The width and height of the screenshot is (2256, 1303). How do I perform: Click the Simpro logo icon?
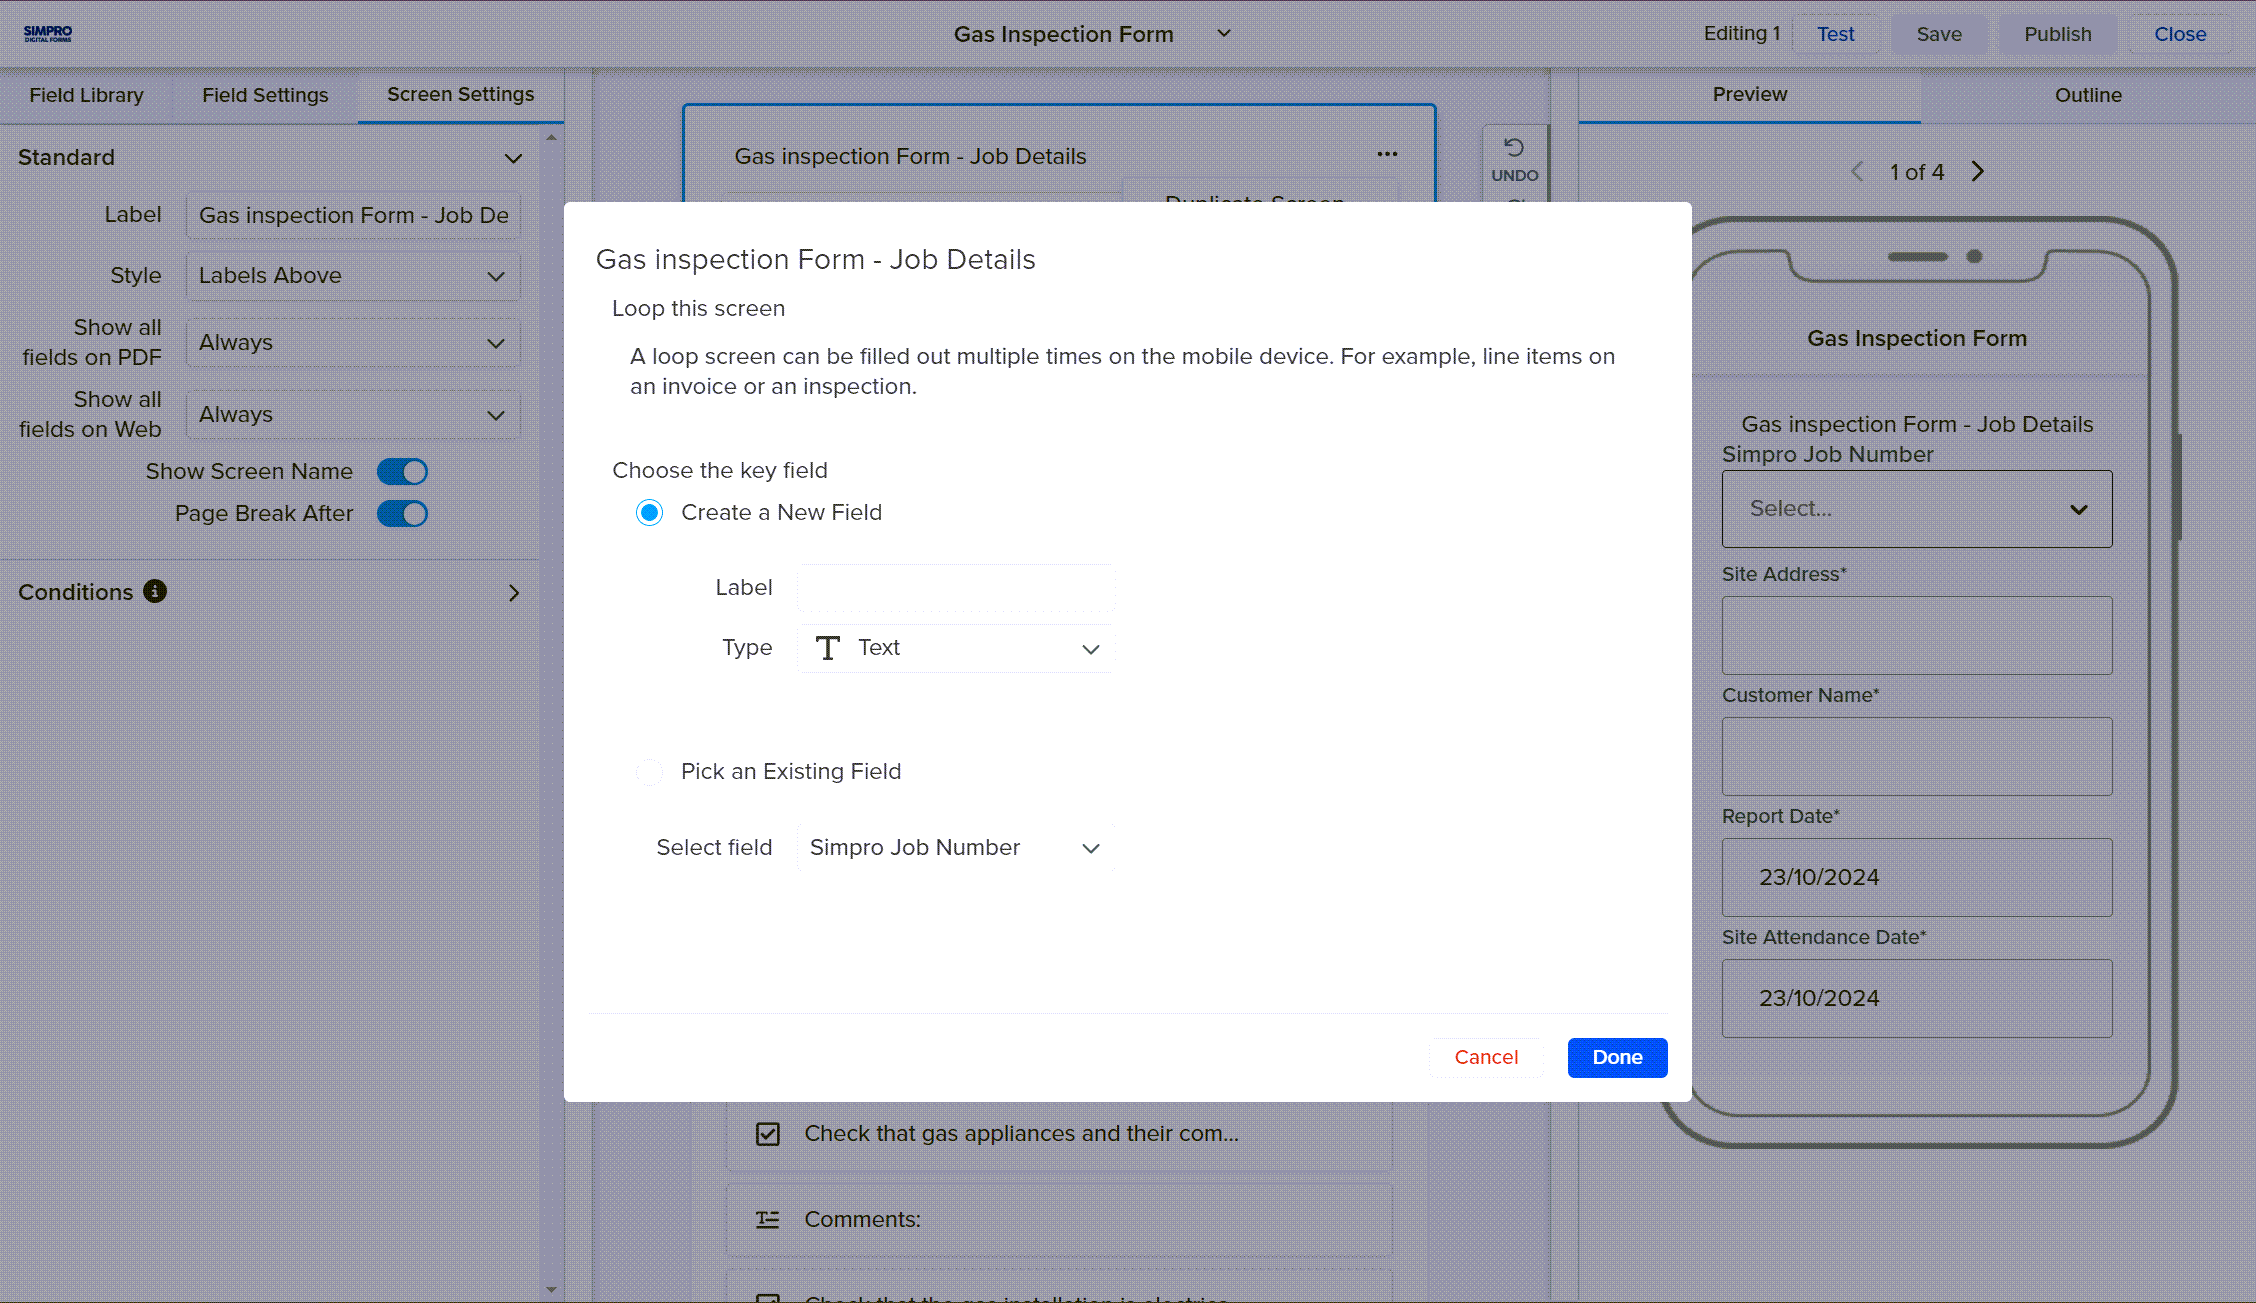point(48,33)
